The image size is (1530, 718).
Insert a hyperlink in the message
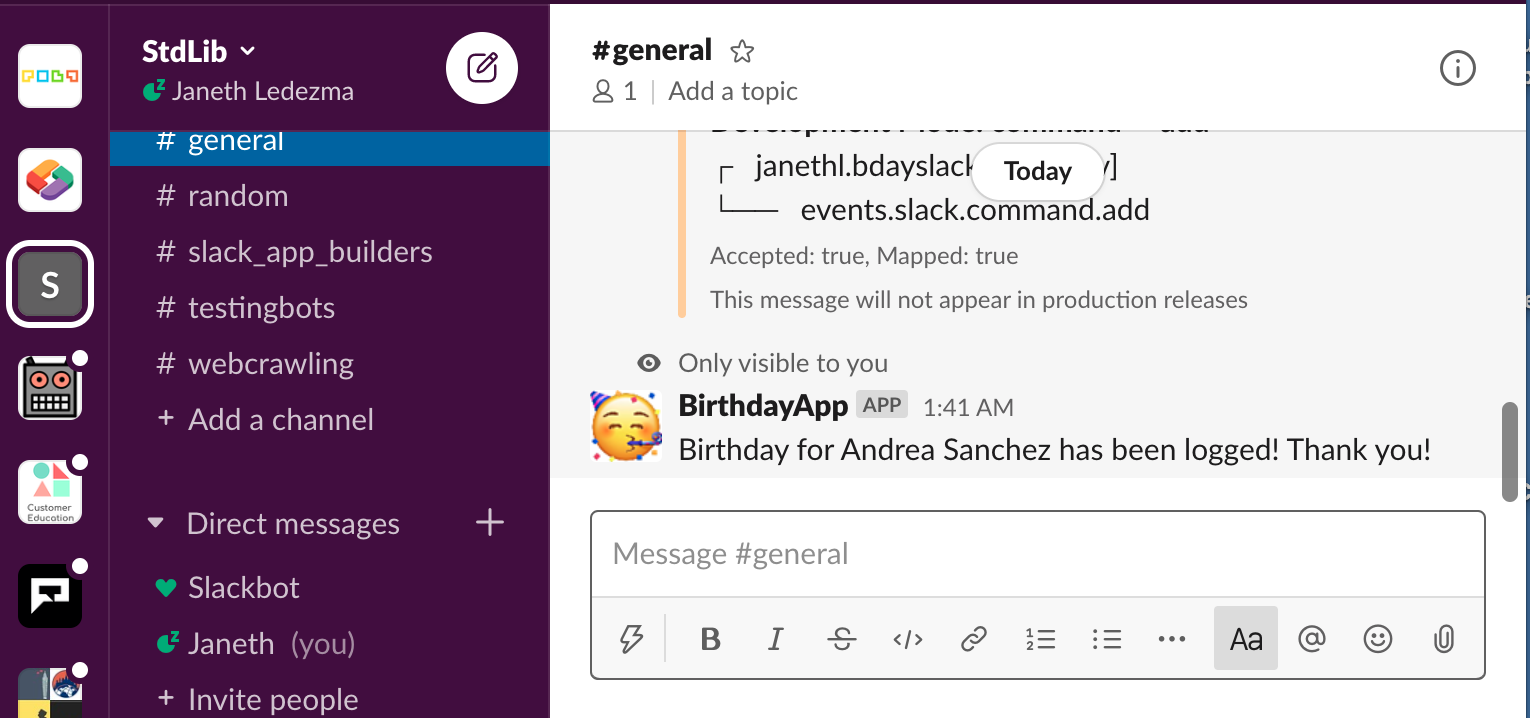click(x=974, y=638)
